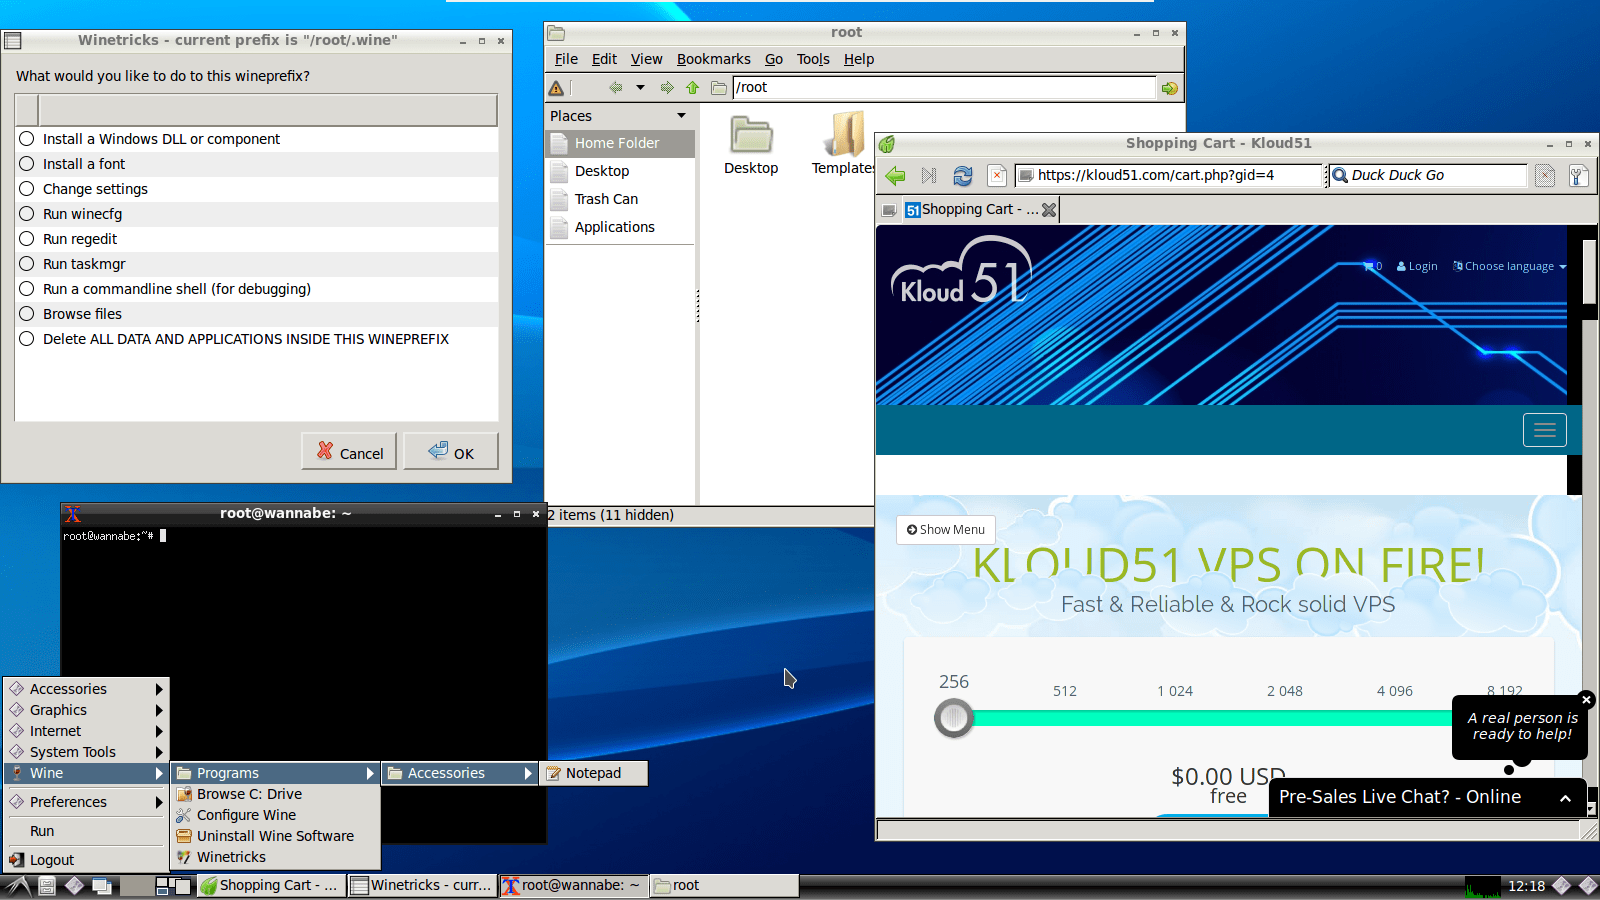Image resolution: width=1600 pixels, height=900 pixels.
Task: Expand Graphics submenu in start menu
Action: coord(86,710)
